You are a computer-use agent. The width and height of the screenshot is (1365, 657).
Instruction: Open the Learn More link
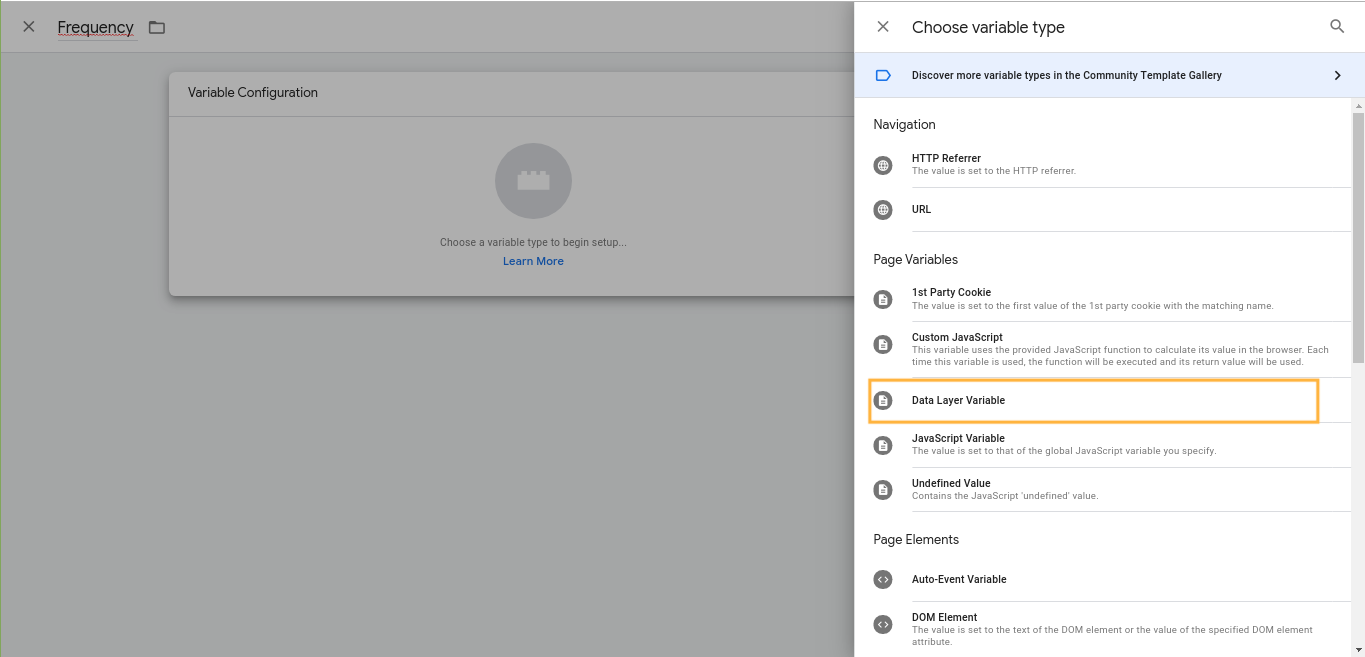tap(533, 261)
